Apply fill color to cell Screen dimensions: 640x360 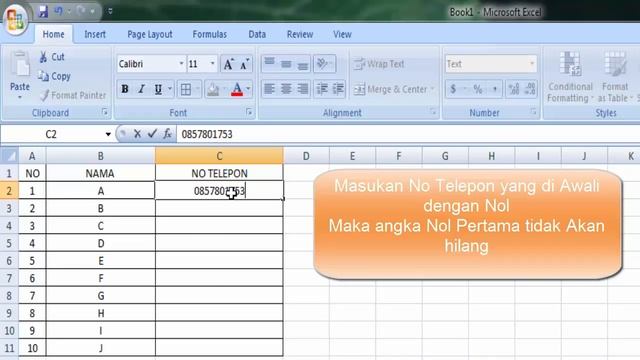coord(213,89)
